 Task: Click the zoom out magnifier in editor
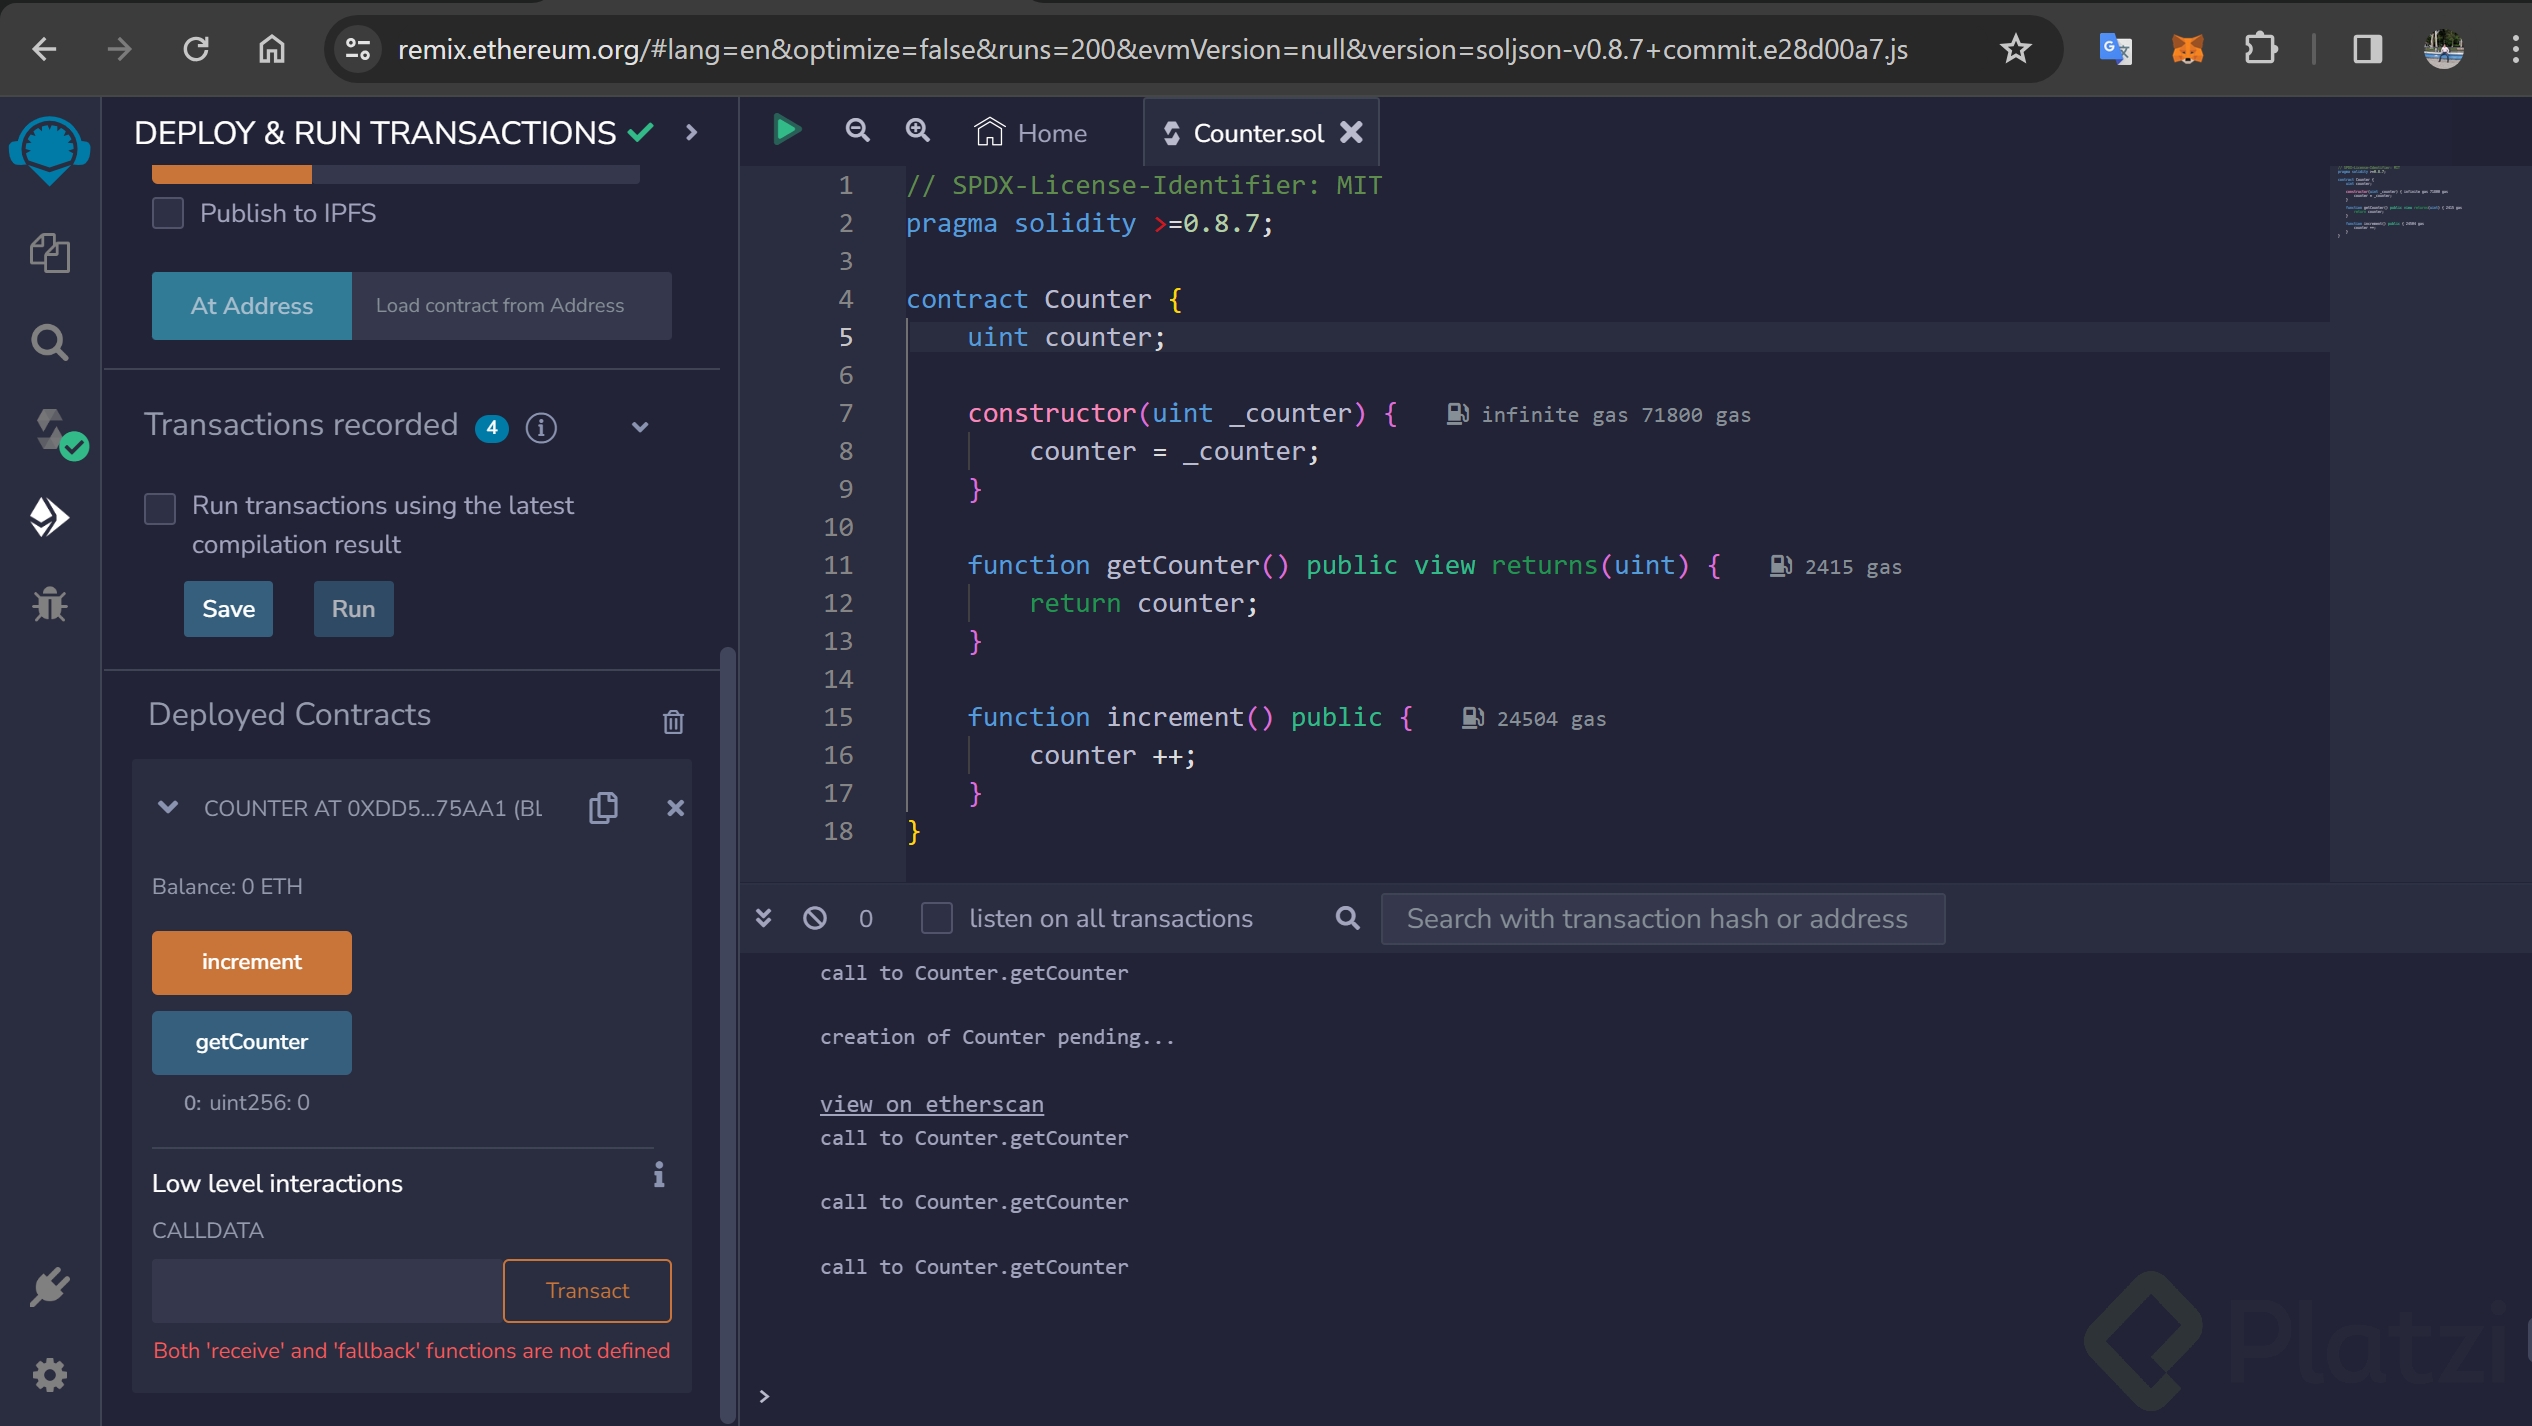(857, 131)
